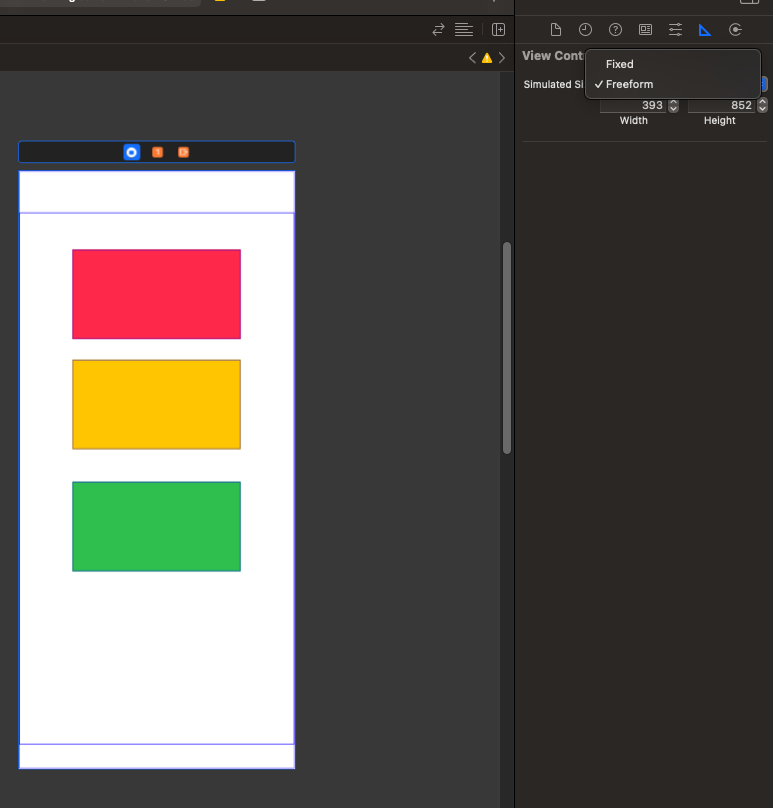
Task: Select the red view on canvas
Action: click(x=156, y=294)
